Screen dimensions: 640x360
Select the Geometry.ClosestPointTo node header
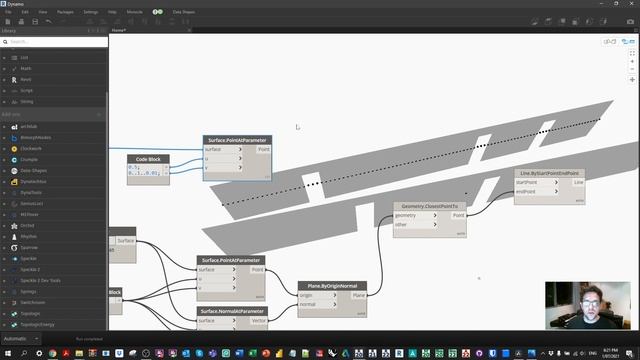point(430,206)
